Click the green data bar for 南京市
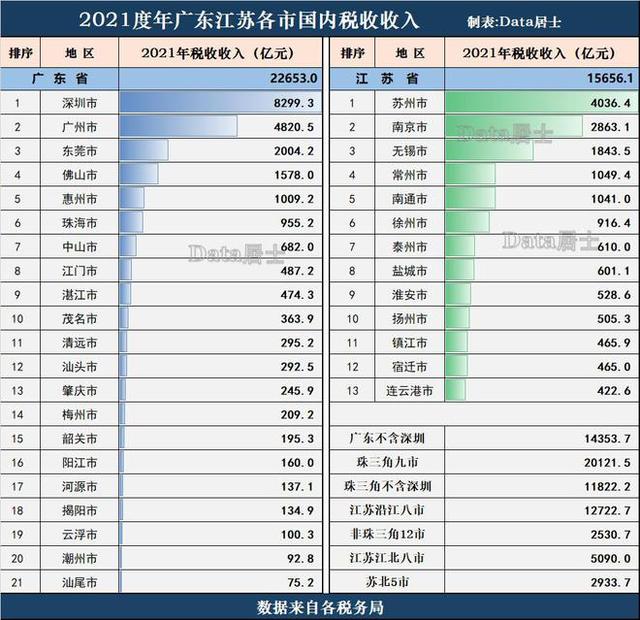Screen dimensions: 640x620 [x=512, y=127]
